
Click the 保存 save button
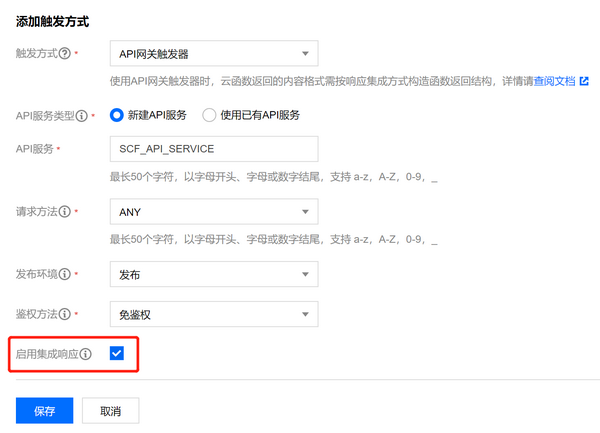pos(44,410)
